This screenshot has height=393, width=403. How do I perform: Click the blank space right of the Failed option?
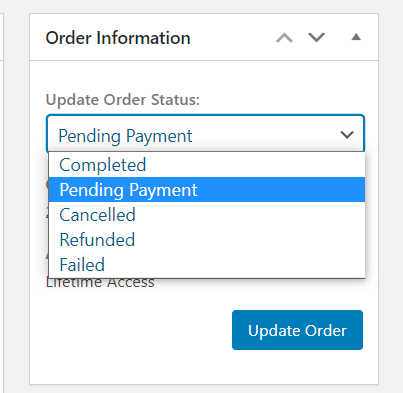235,265
